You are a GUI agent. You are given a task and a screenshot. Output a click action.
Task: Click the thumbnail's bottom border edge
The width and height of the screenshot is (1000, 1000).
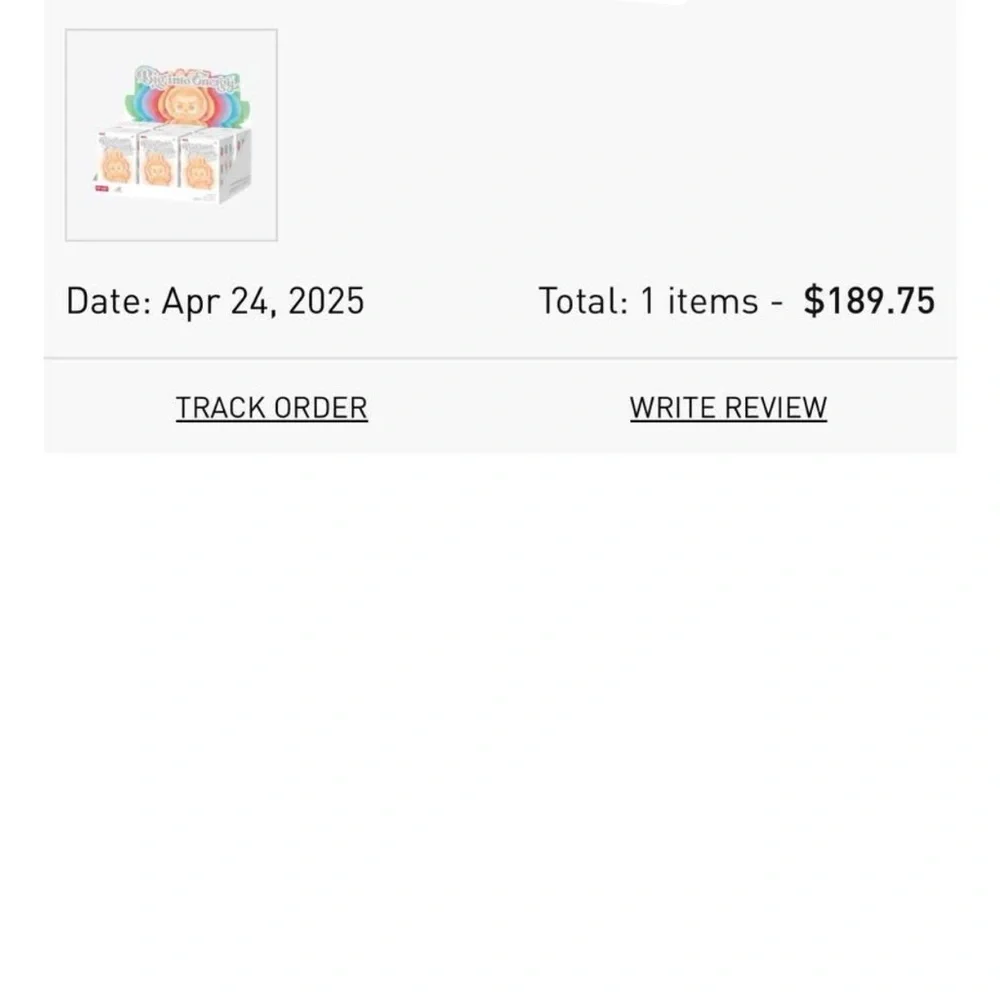click(x=171, y=241)
